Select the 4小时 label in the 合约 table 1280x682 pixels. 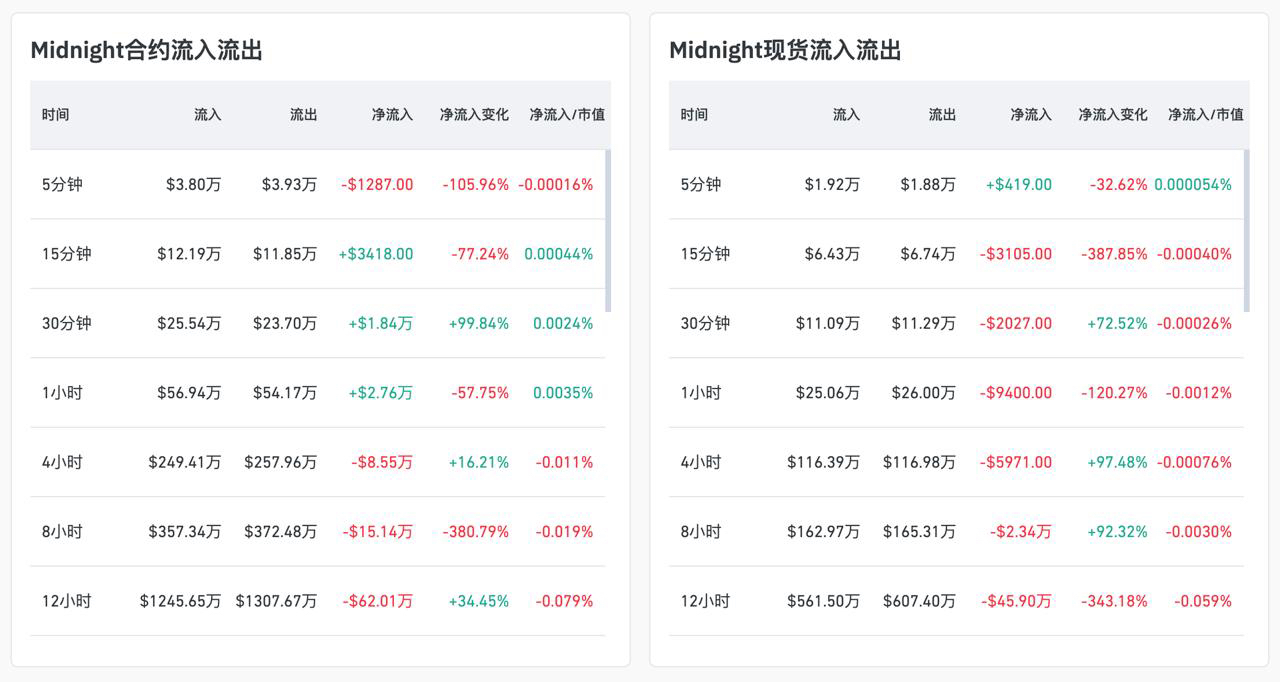[62, 462]
